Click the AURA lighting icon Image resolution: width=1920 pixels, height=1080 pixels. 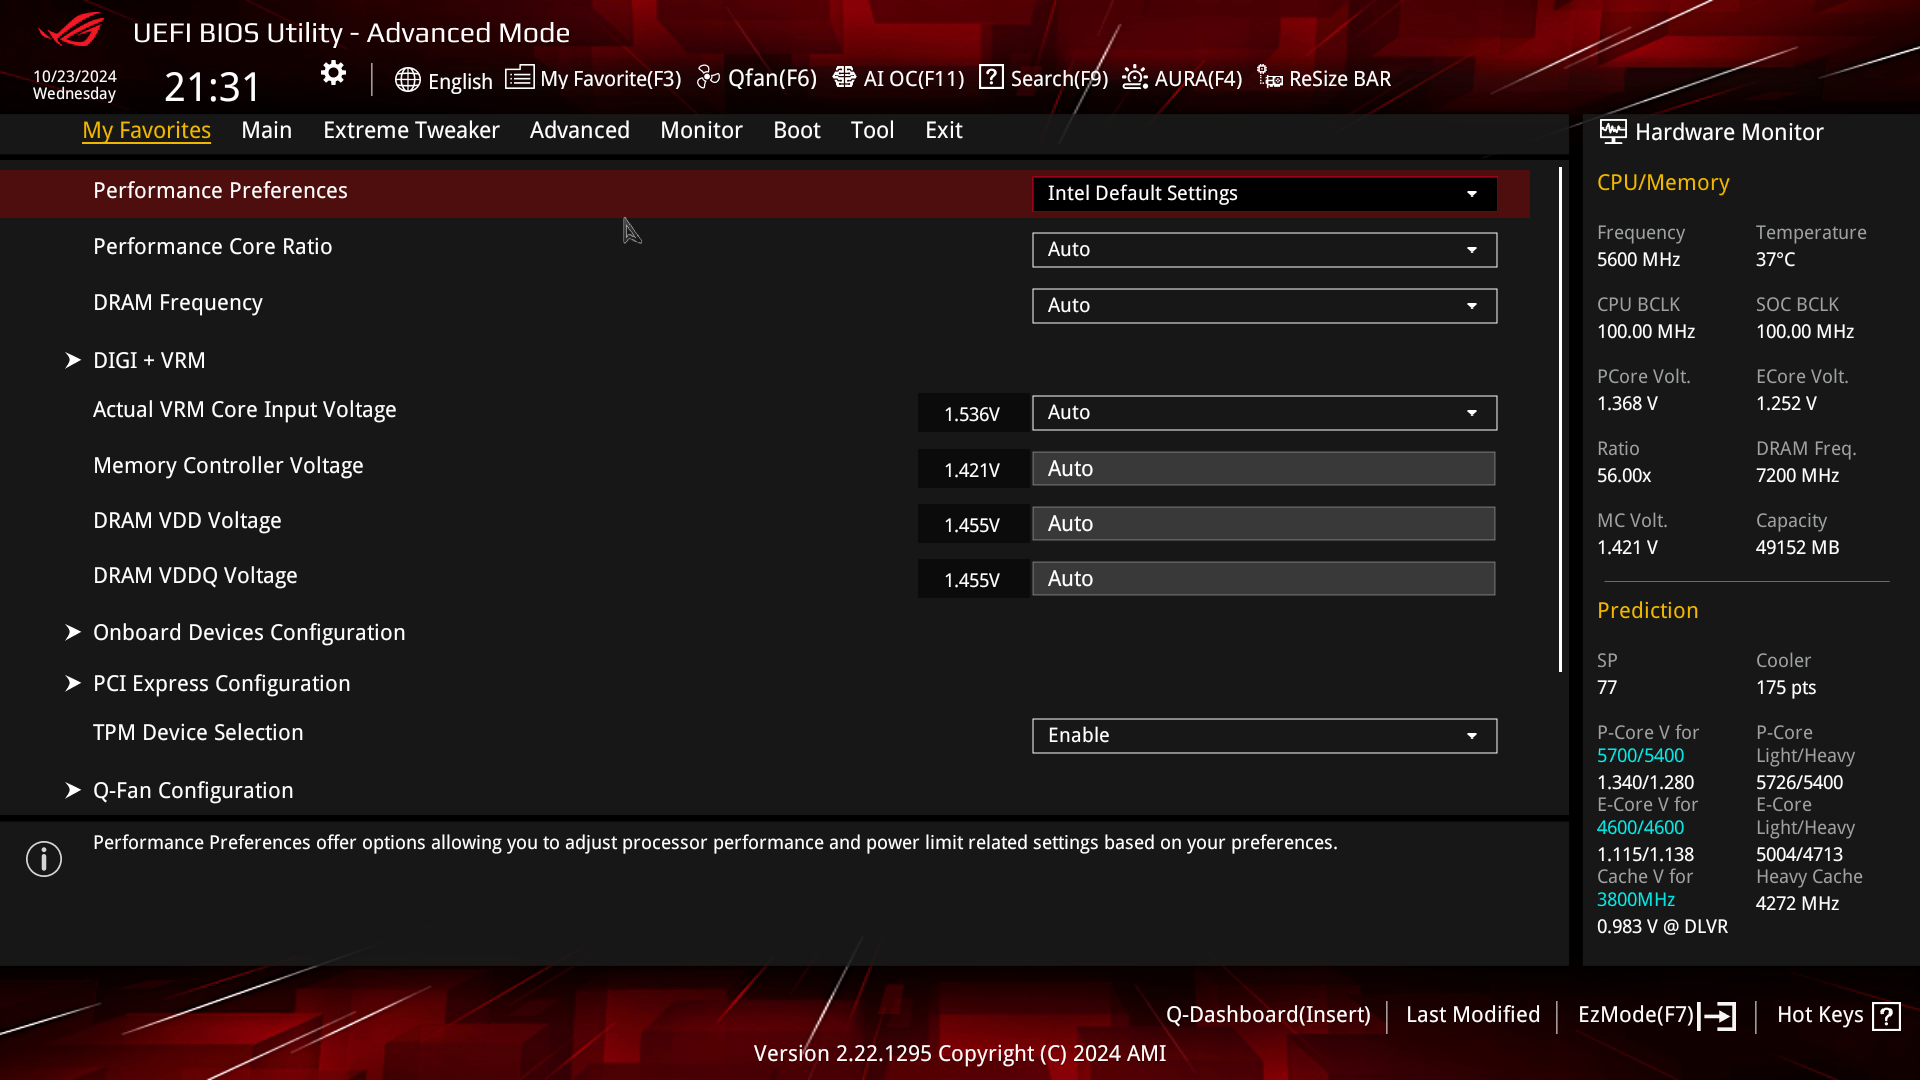pyautogui.click(x=1134, y=77)
